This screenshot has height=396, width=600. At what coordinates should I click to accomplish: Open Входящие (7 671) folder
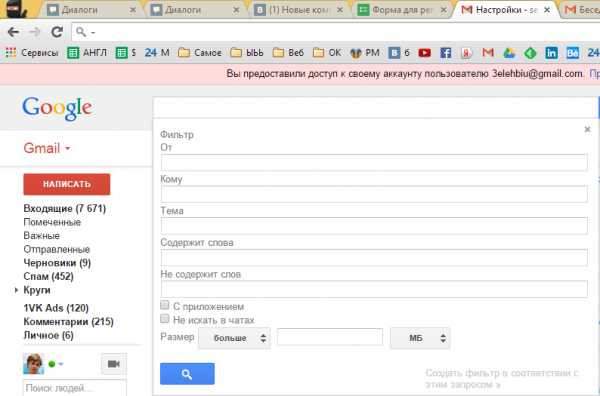(65, 209)
